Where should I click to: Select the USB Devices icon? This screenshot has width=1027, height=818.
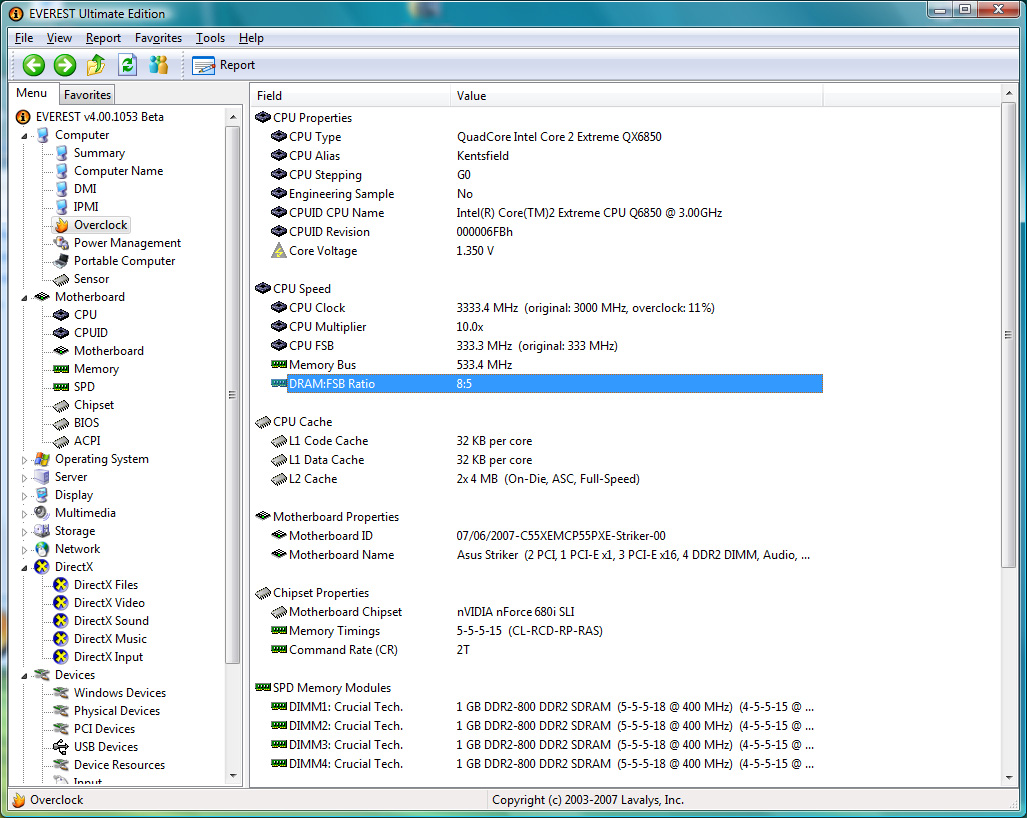[61, 747]
